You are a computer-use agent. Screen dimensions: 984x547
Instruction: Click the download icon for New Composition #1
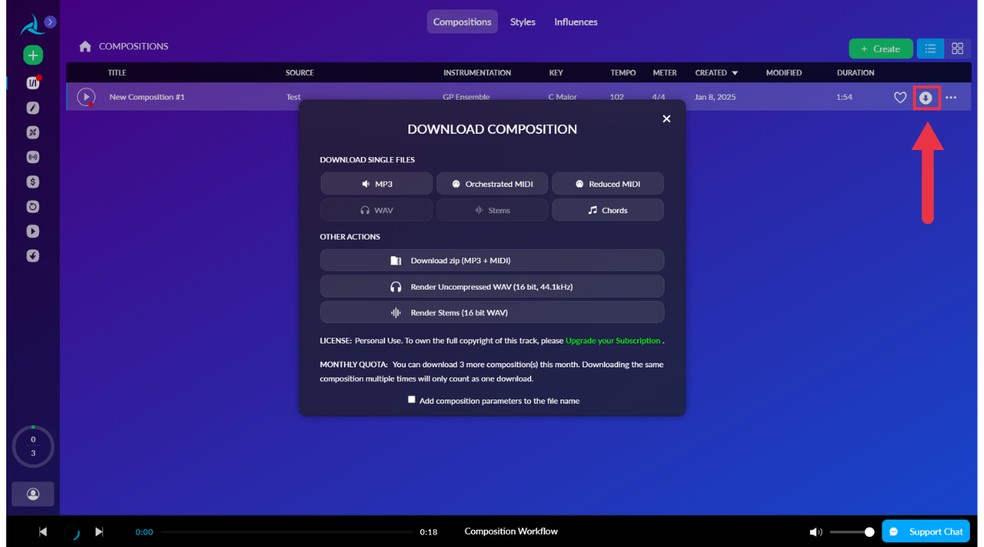coord(926,98)
